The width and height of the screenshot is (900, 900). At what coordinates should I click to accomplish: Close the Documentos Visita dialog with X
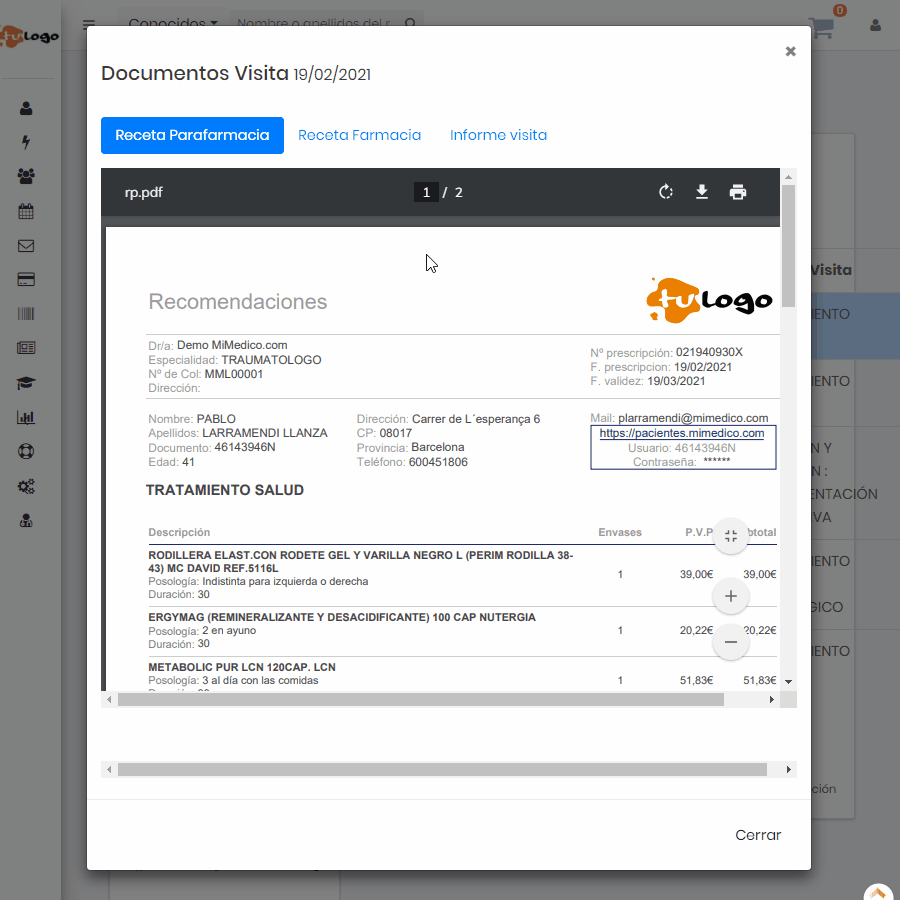tap(790, 52)
